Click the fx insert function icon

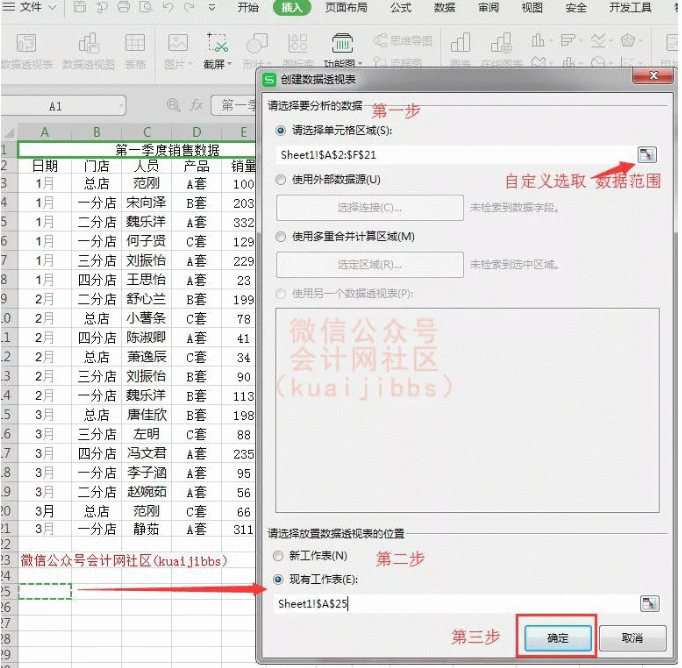pos(197,105)
